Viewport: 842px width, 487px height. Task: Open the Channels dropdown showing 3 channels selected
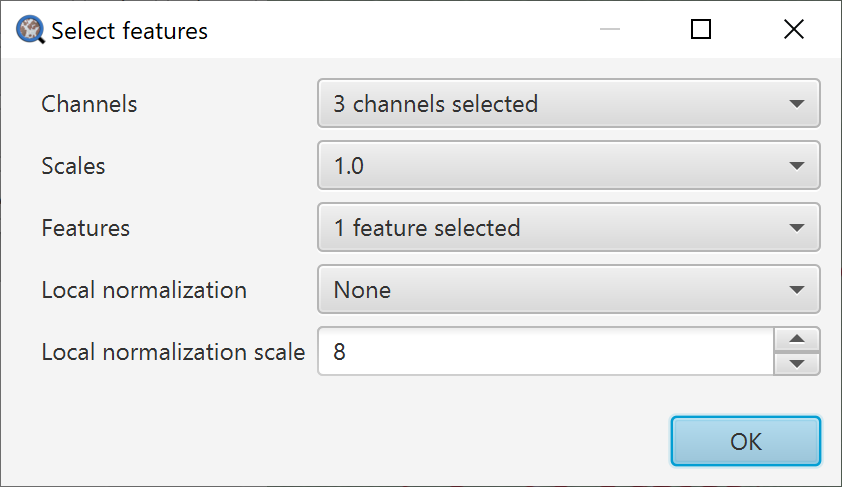[x=569, y=103]
